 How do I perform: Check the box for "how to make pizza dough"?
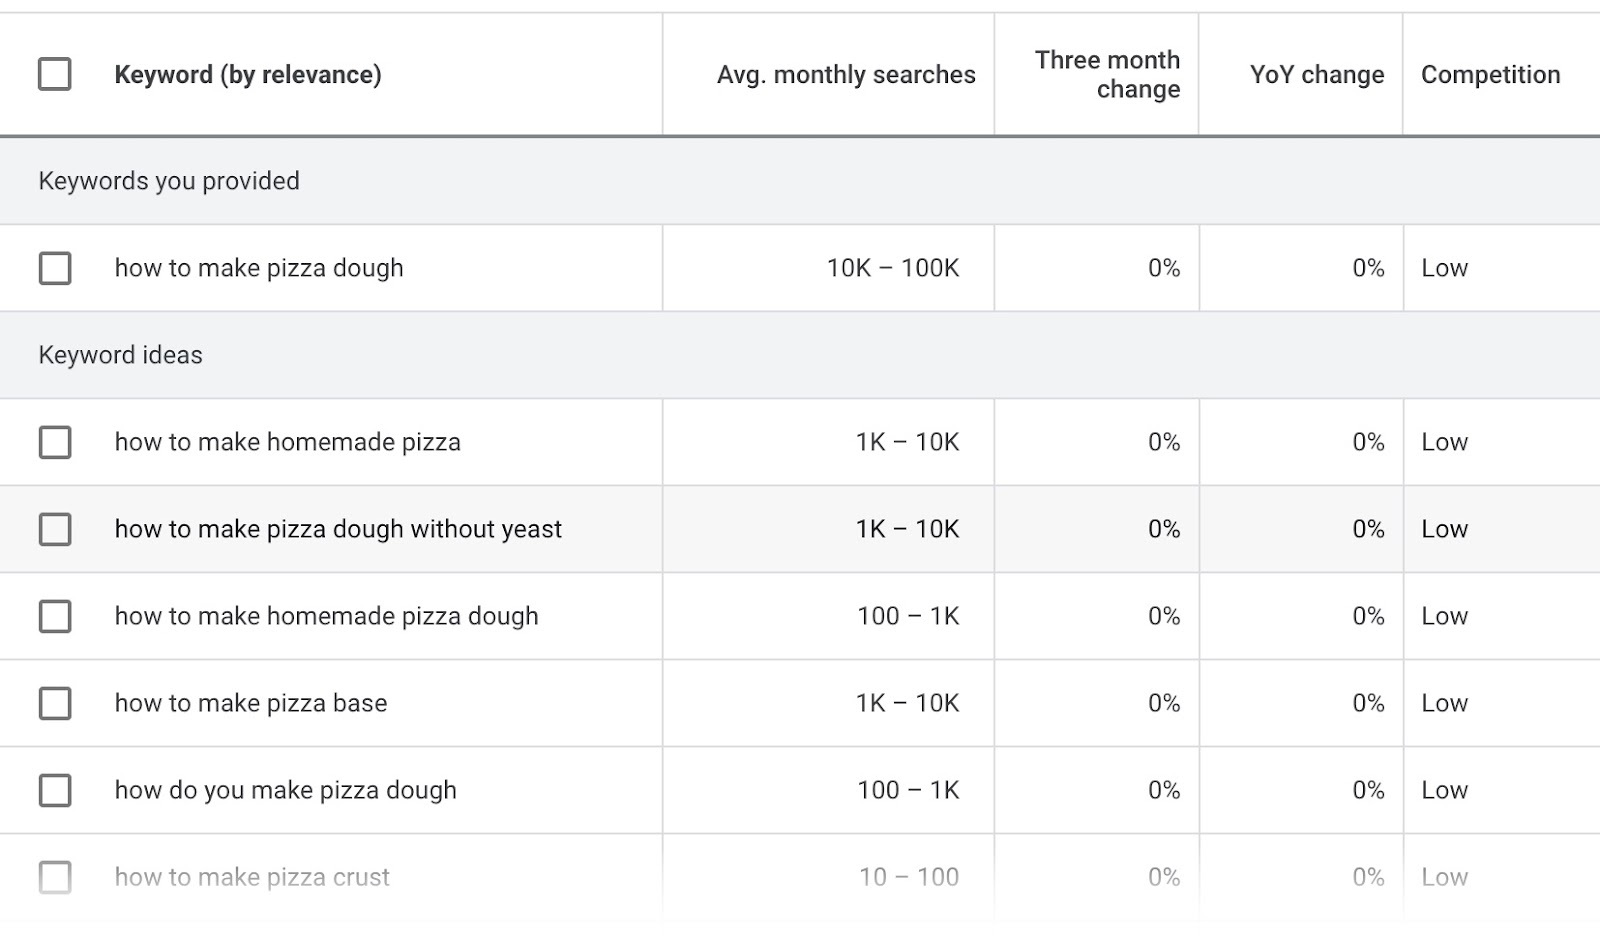(x=54, y=267)
